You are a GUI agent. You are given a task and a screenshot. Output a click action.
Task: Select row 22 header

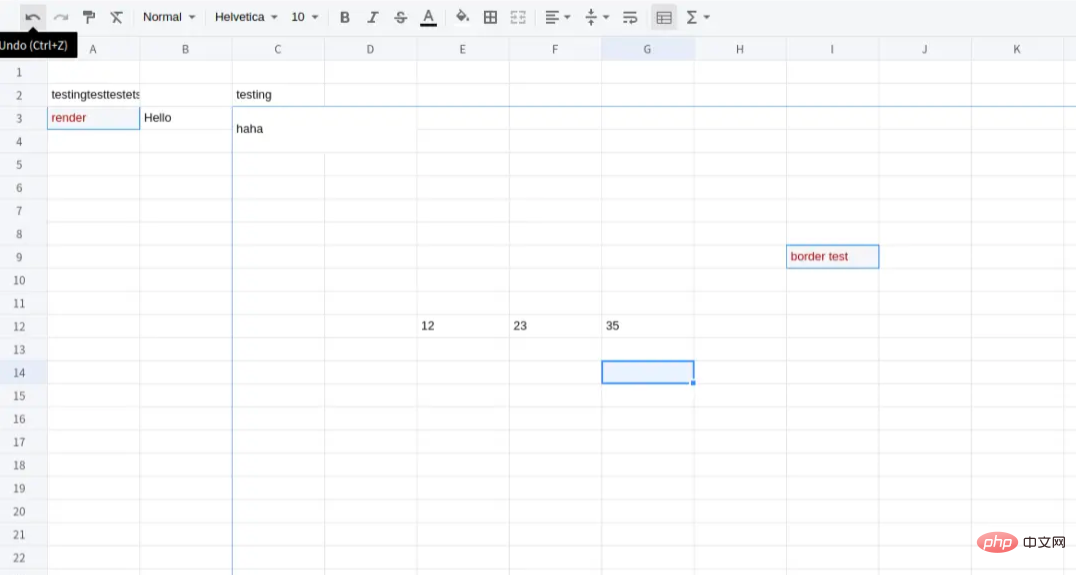click(x=19, y=557)
